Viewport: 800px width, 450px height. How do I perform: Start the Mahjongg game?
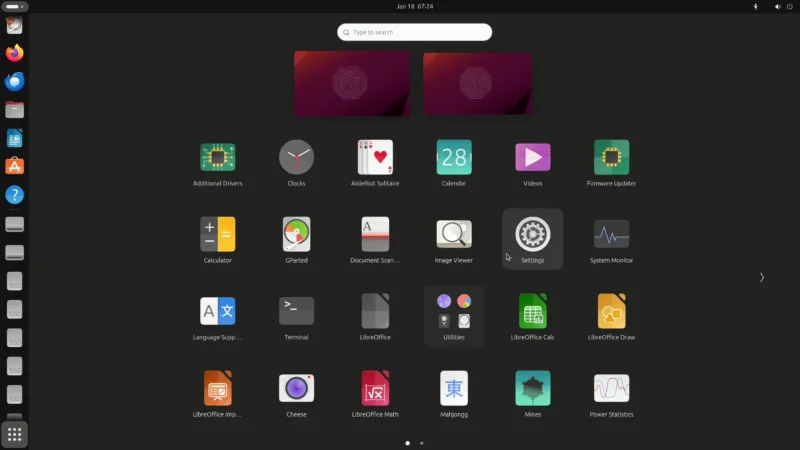[x=454, y=388]
